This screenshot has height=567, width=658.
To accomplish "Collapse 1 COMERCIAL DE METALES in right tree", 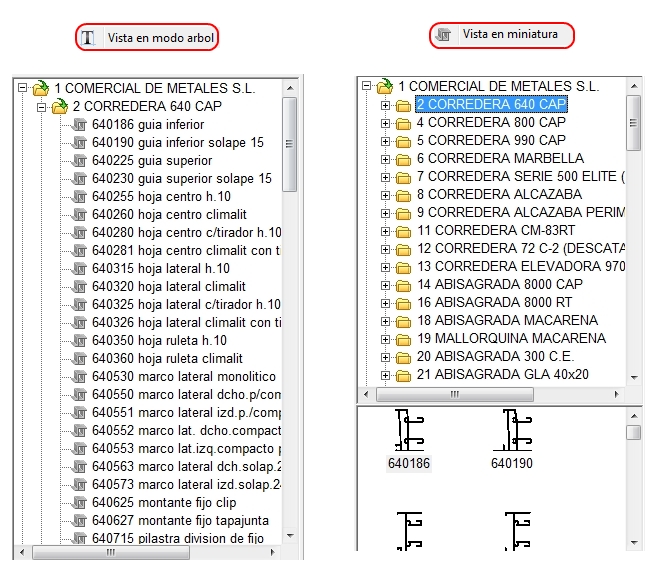I will click(366, 86).
